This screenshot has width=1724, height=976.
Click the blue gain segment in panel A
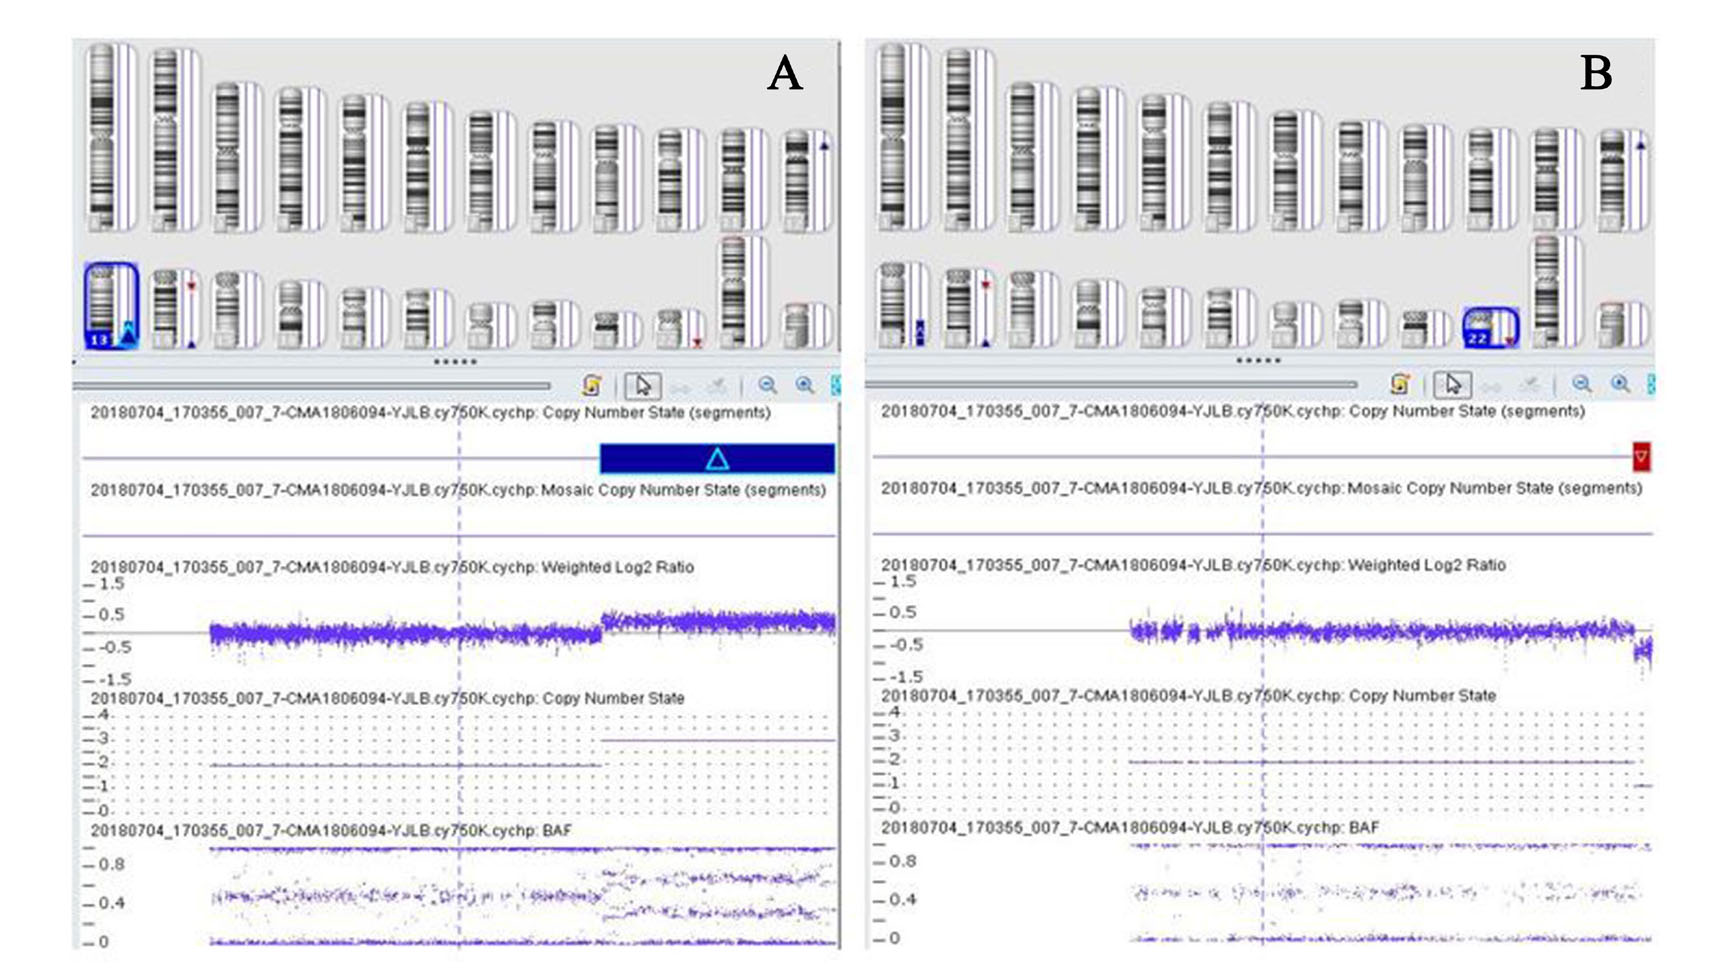(716, 459)
